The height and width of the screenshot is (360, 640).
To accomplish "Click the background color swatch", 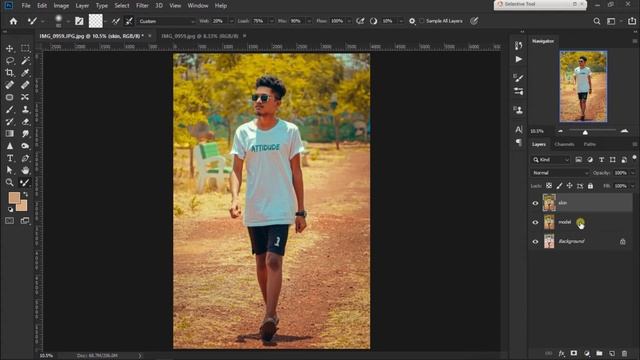I will click(x=23, y=206).
